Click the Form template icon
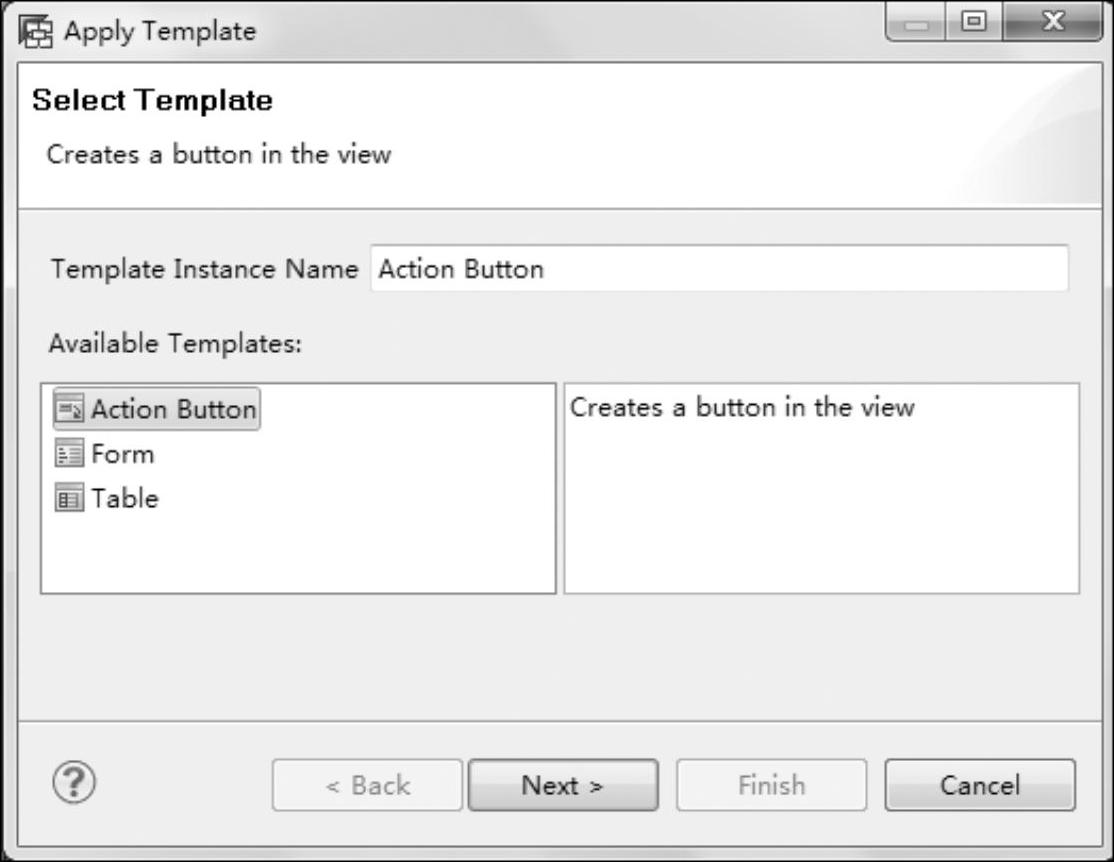Screen dimensions: 1114x862 tap(69, 453)
